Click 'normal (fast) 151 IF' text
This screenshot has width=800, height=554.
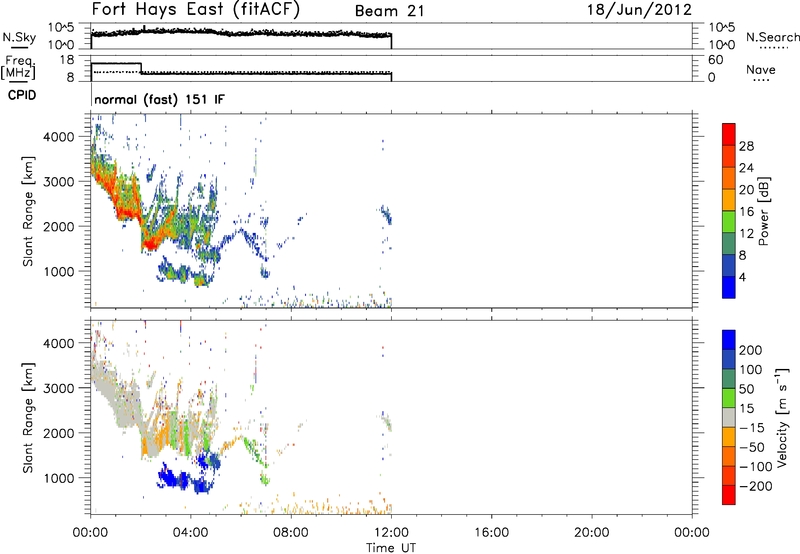click(159, 99)
